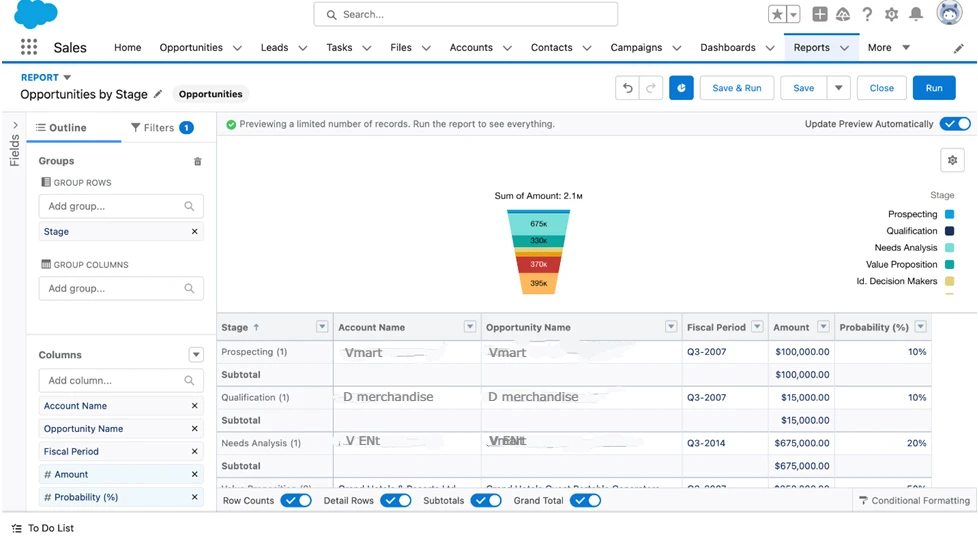Open the Leads tab
This screenshot has width=978, height=538.
(x=274, y=47)
